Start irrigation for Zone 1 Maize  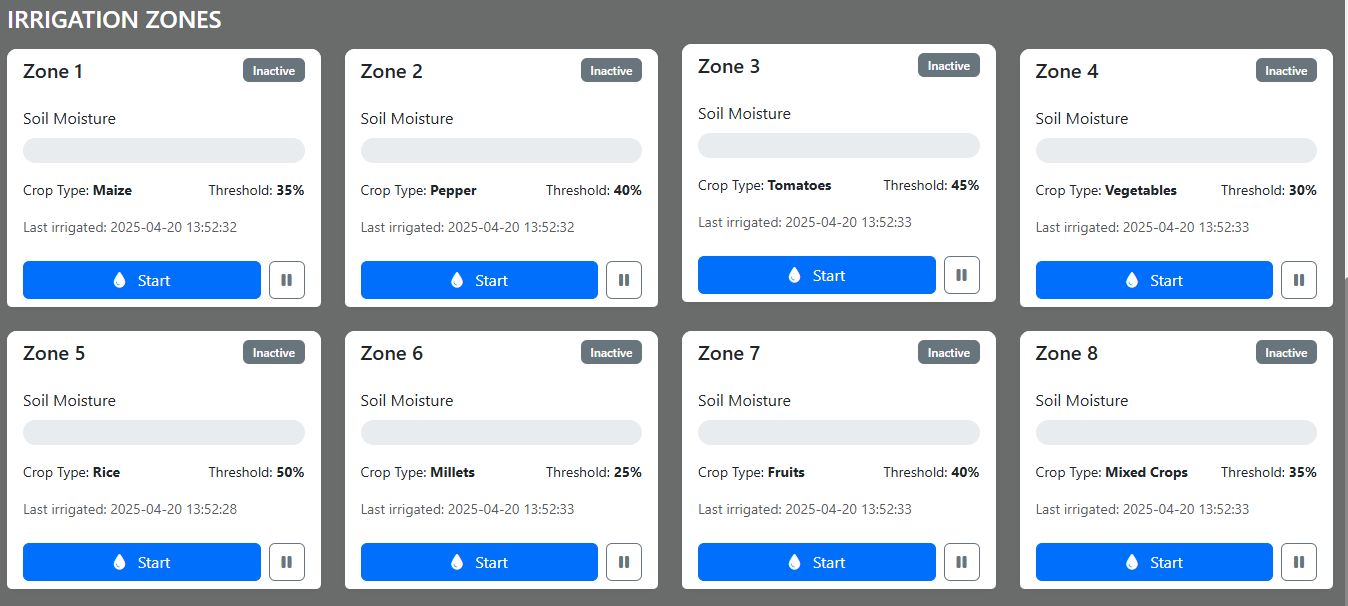click(142, 280)
